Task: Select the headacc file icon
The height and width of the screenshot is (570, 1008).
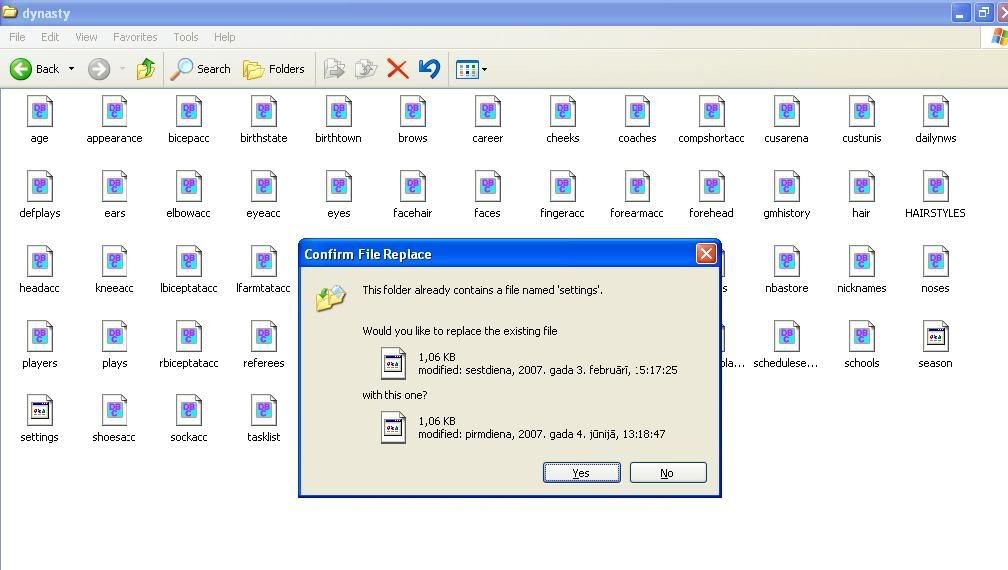Action: [x=40, y=262]
